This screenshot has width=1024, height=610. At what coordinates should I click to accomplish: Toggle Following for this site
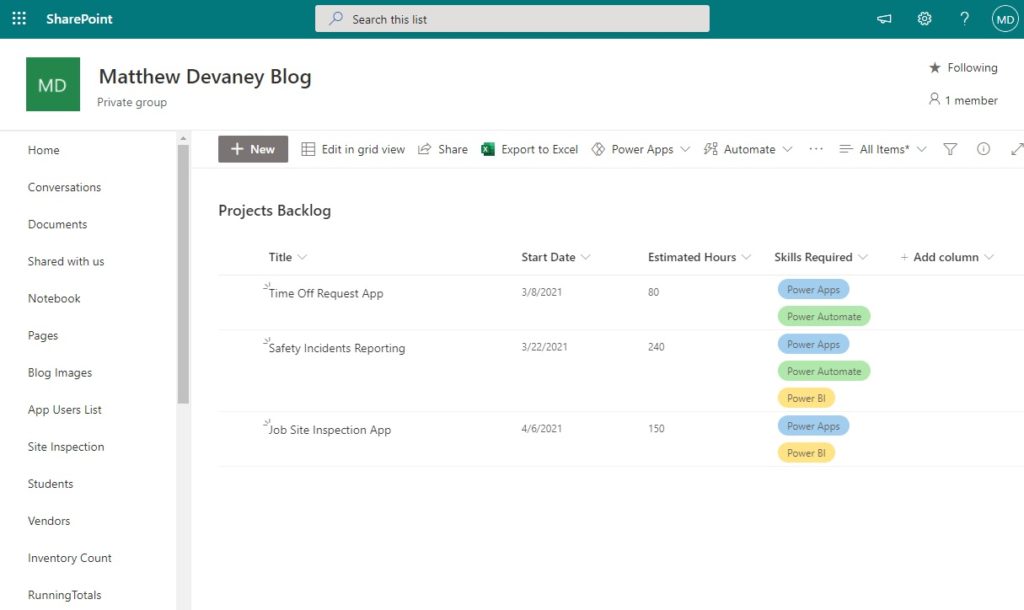pyautogui.click(x=962, y=67)
